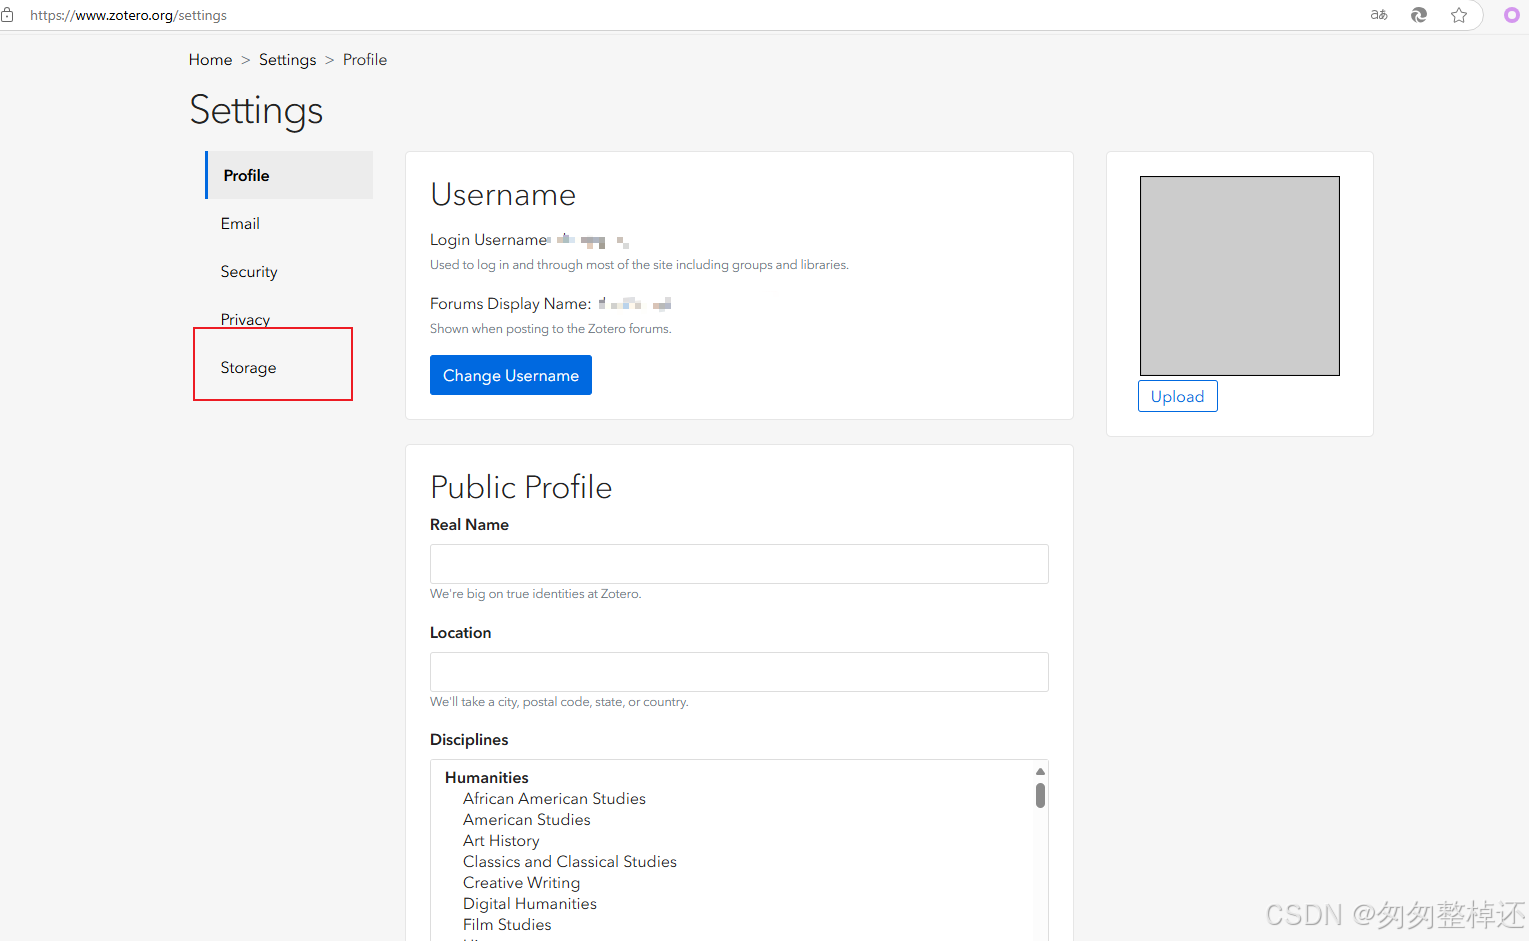Select Classics and Classical Studies discipline

(569, 862)
